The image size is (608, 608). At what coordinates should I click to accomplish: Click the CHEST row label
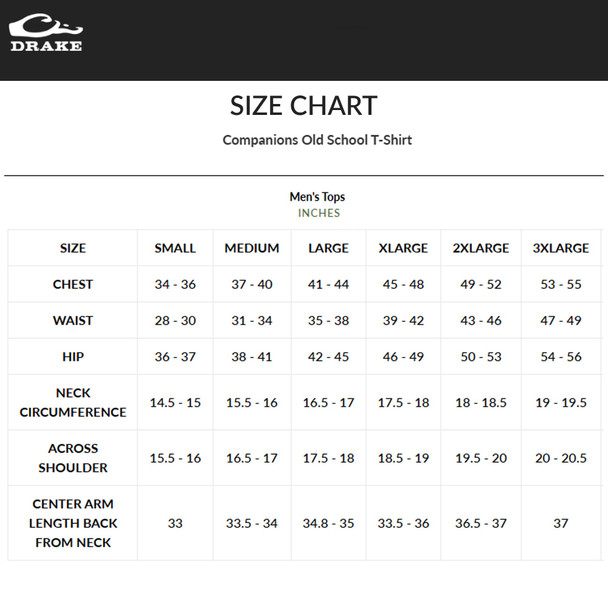[73, 285]
